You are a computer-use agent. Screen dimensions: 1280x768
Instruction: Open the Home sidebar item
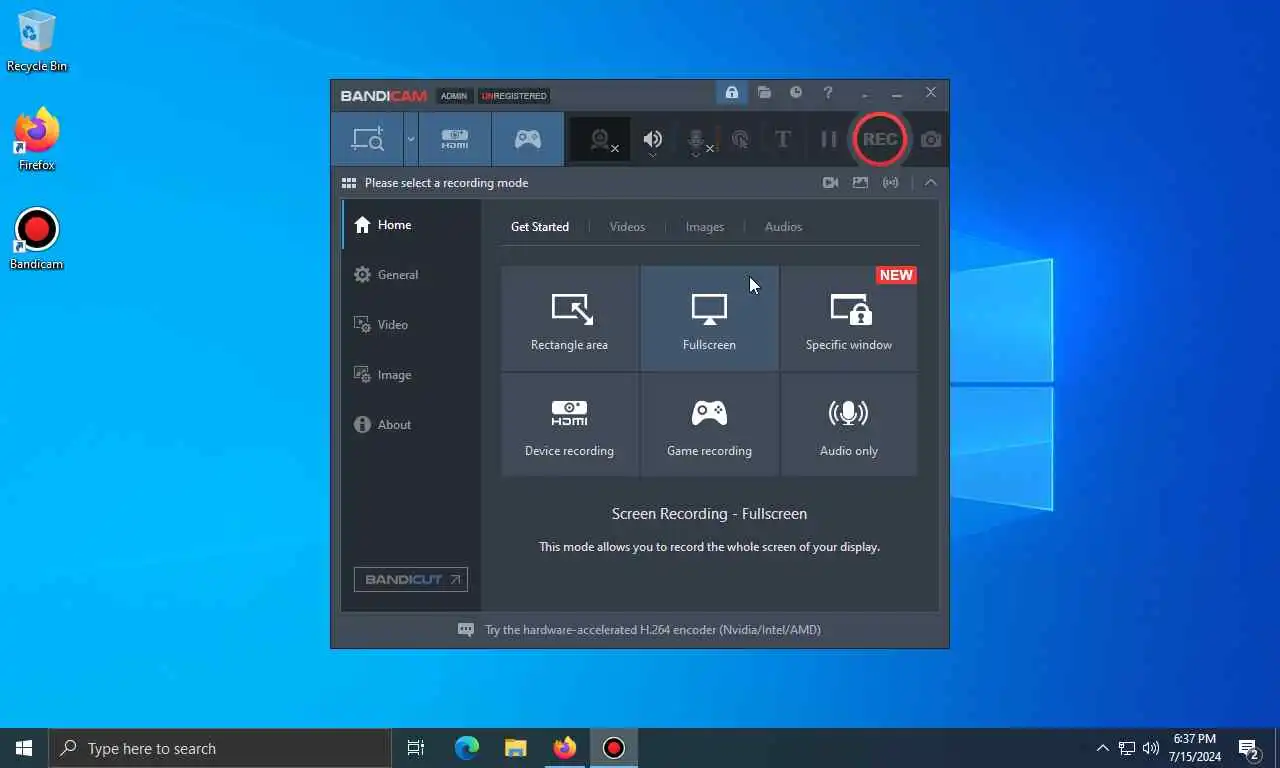pyautogui.click(x=411, y=225)
